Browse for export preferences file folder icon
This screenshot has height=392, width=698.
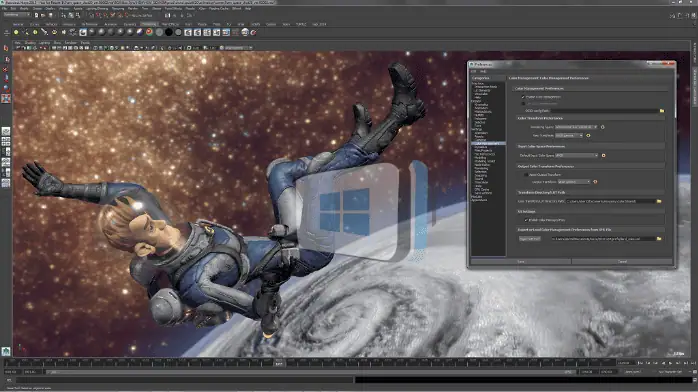pos(659,239)
